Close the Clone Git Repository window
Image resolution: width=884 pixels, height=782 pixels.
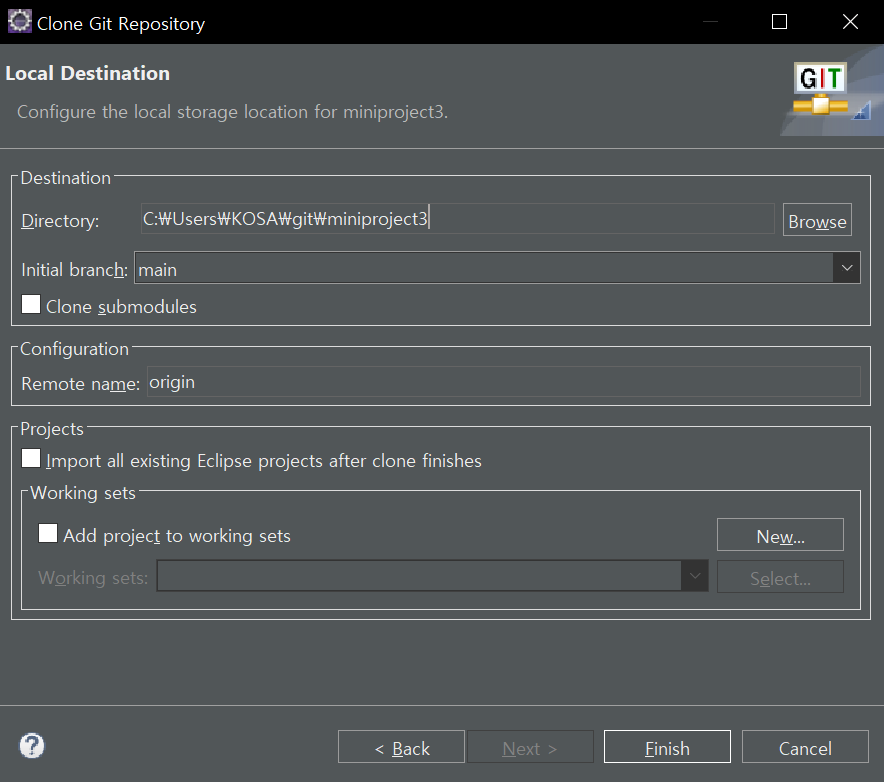pyautogui.click(x=850, y=22)
